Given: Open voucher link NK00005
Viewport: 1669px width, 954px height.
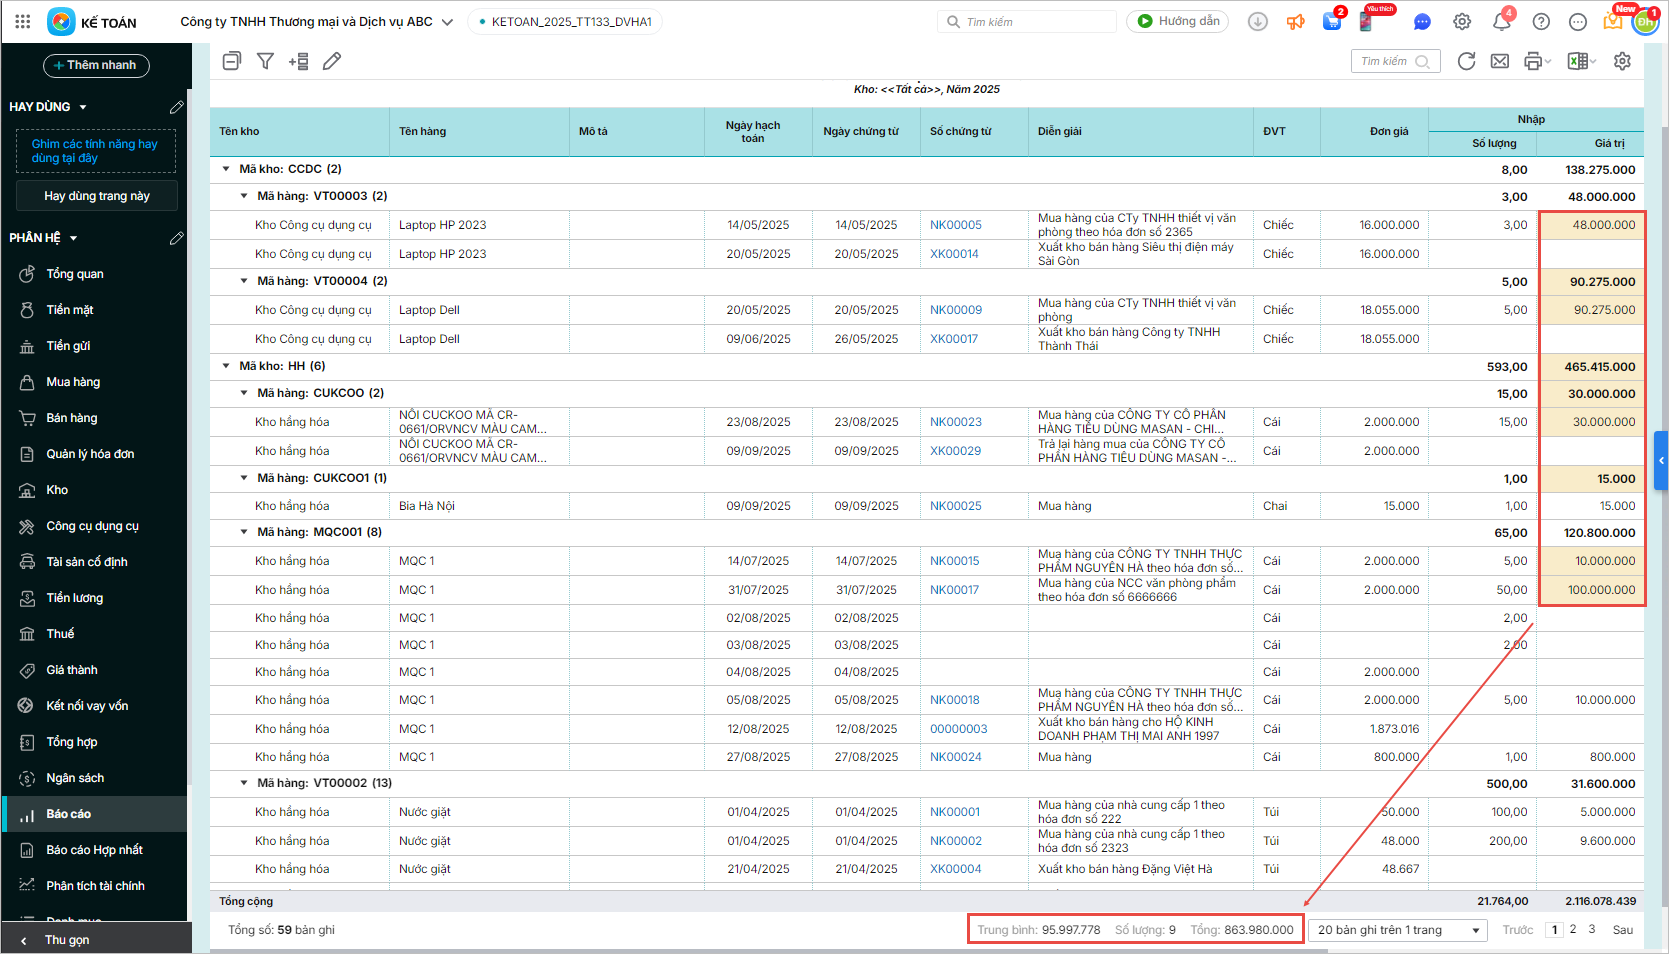Looking at the screenshot, I should click(x=955, y=225).
